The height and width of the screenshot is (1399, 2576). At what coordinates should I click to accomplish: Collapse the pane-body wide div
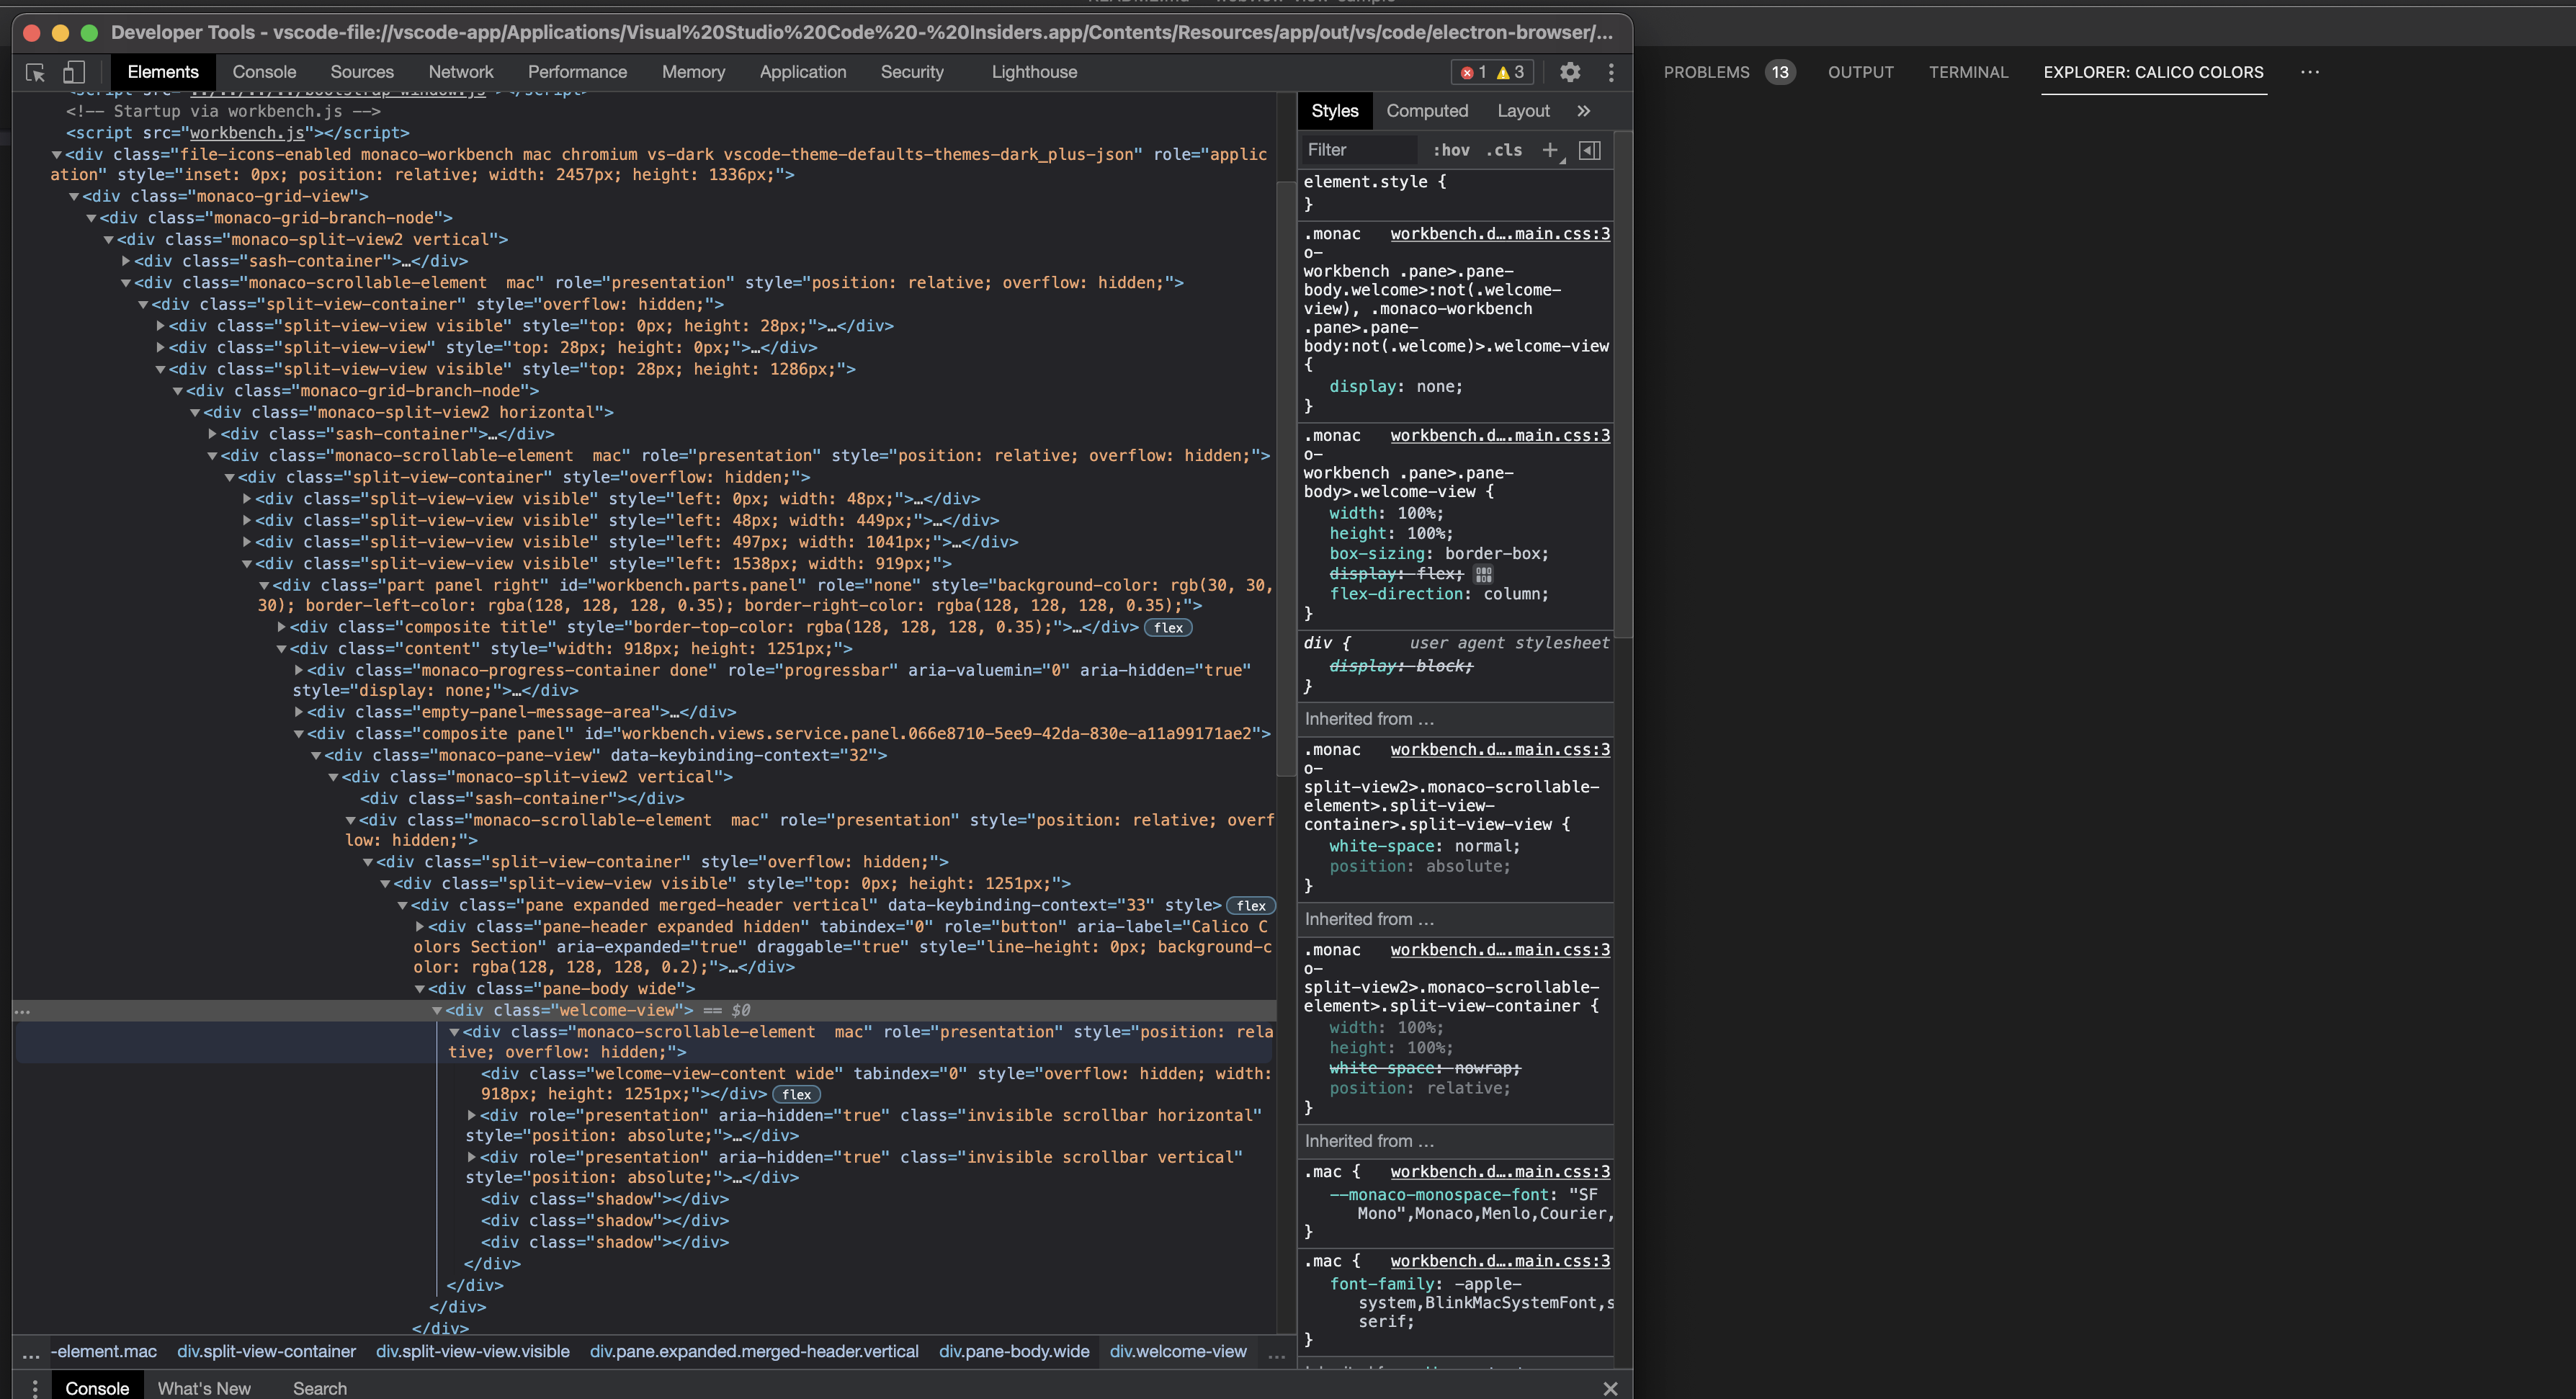pyautogui.click(x=420, y=989)
